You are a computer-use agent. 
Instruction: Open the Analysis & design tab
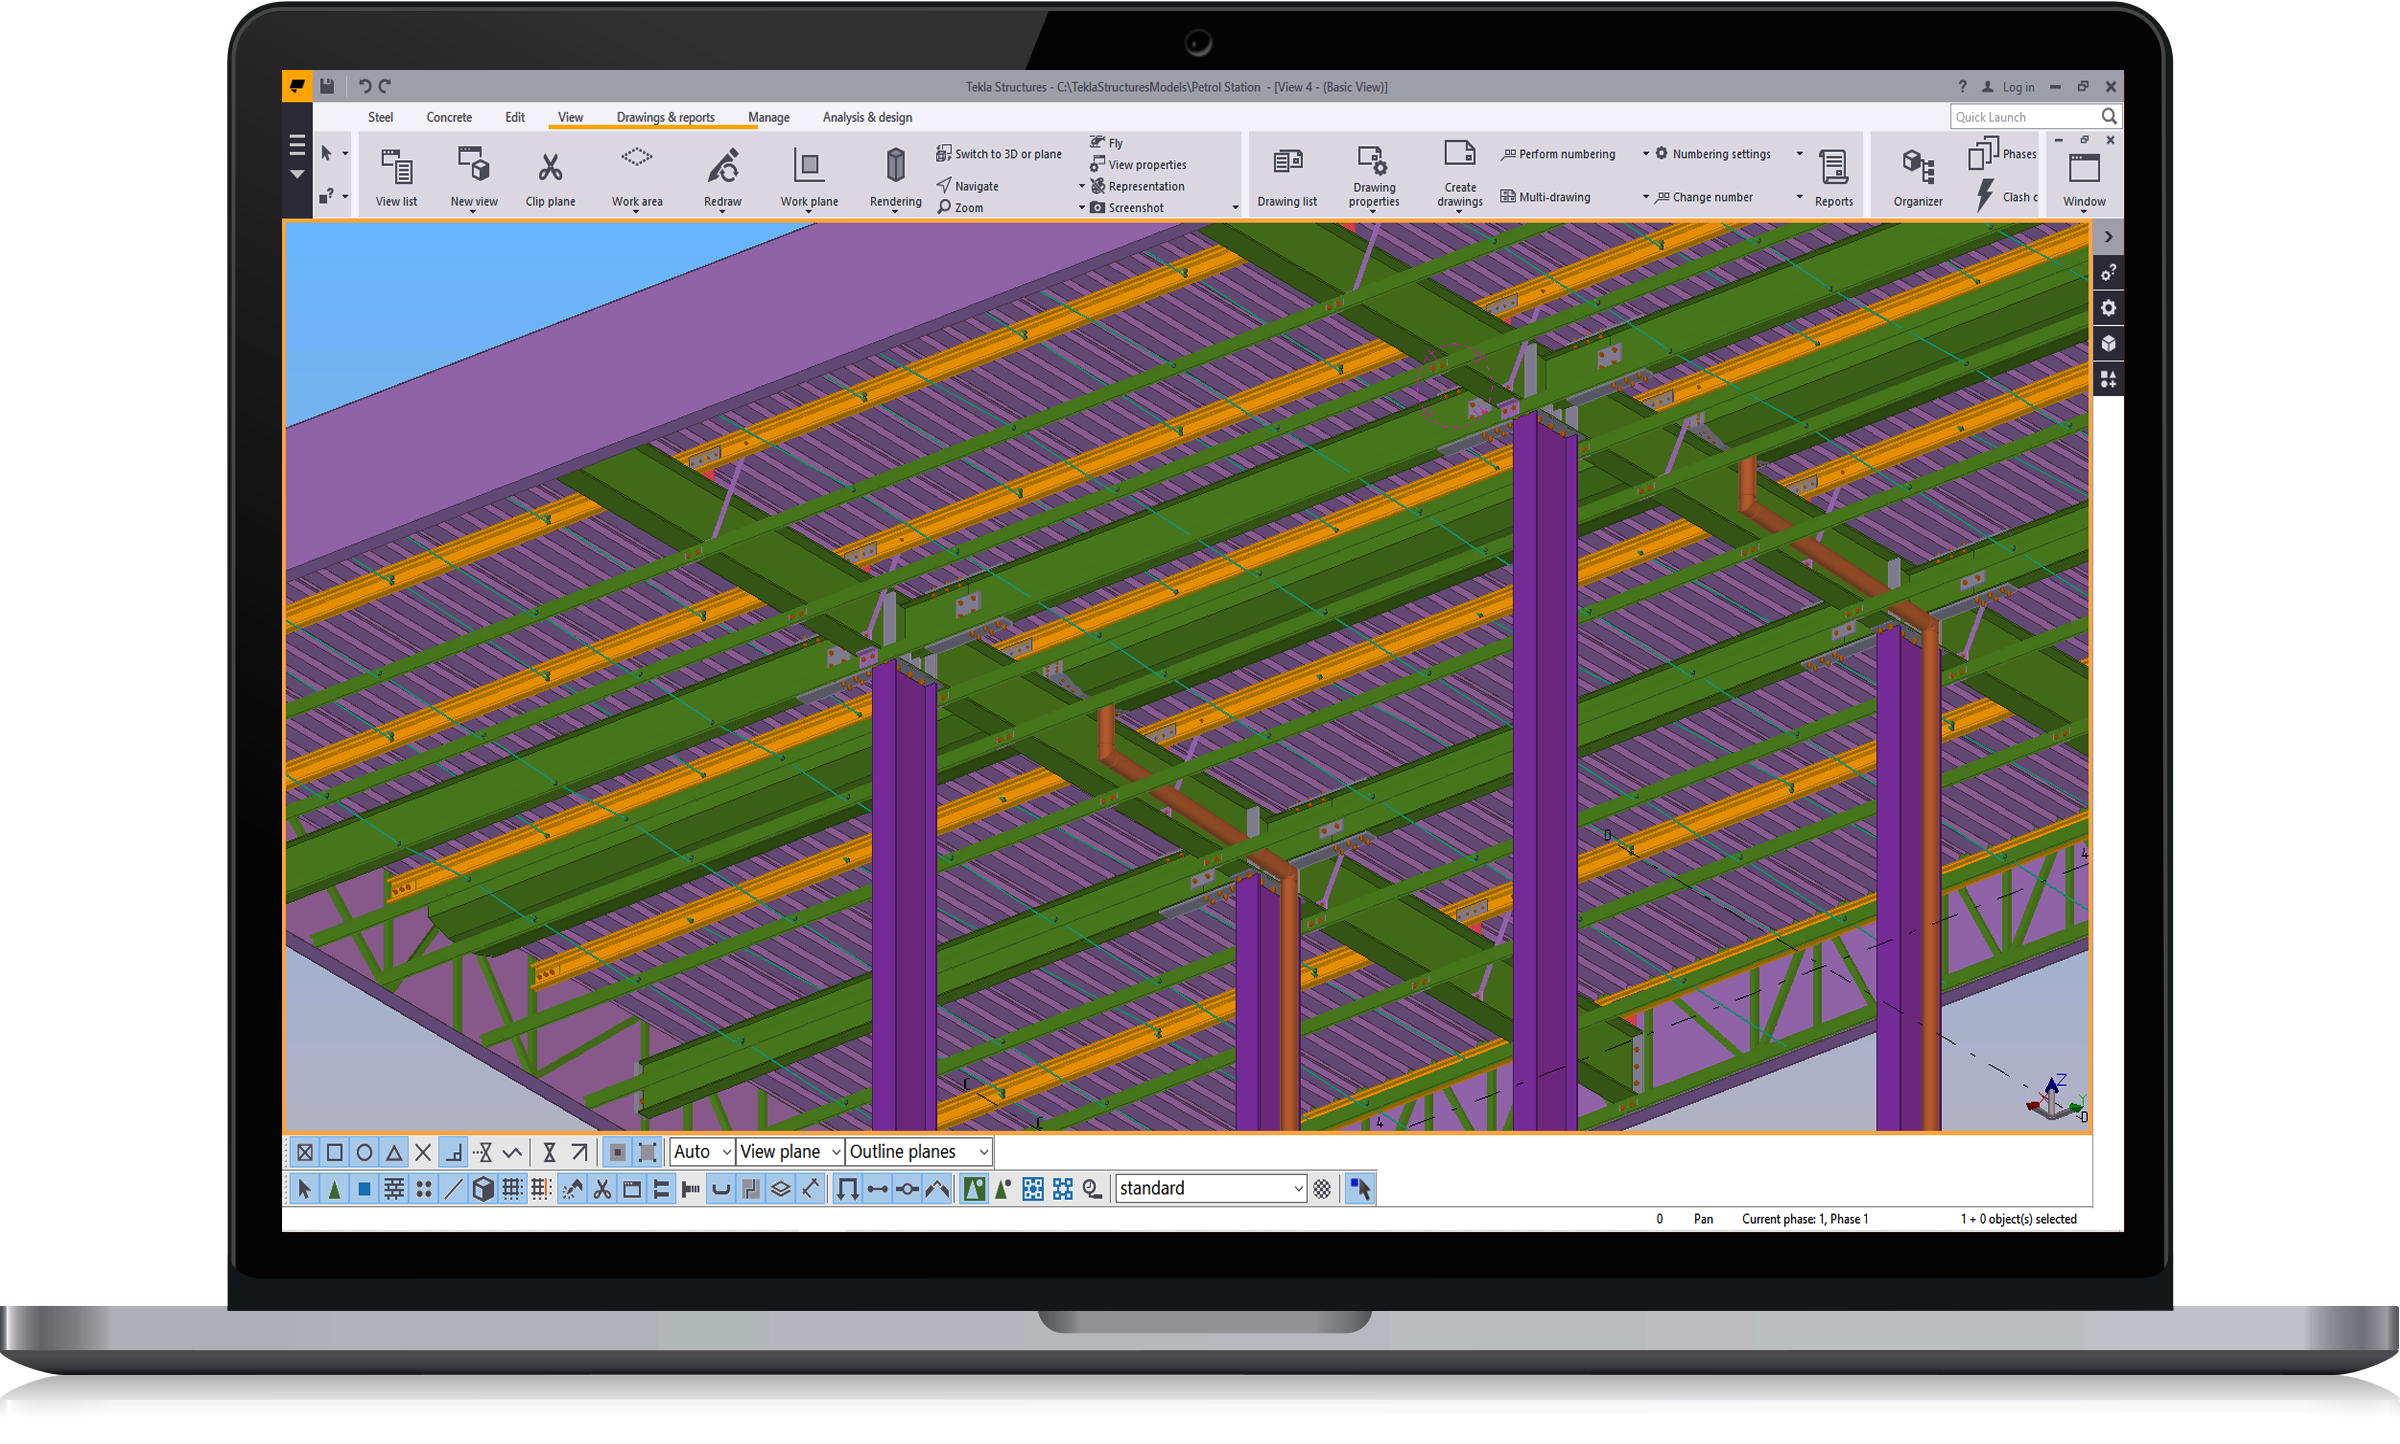point(867,117)
